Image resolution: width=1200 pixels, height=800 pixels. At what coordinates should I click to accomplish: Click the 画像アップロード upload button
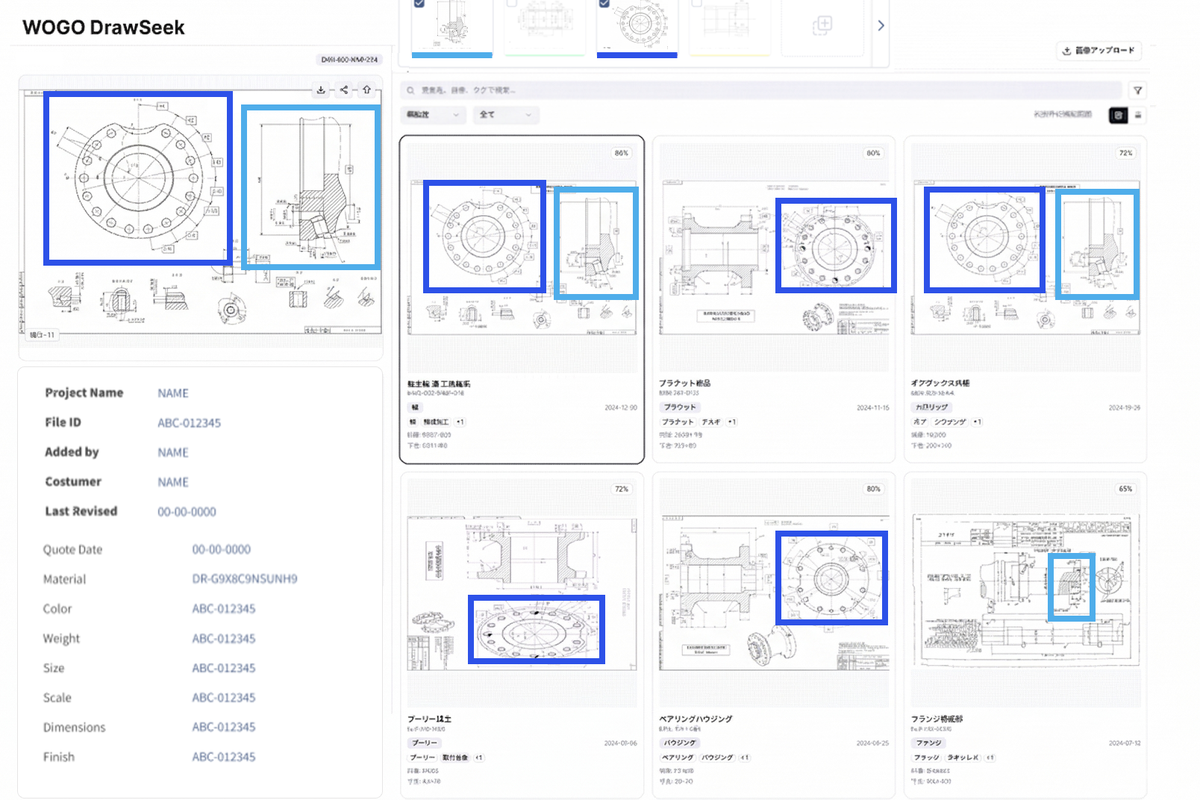point(1098,51)
